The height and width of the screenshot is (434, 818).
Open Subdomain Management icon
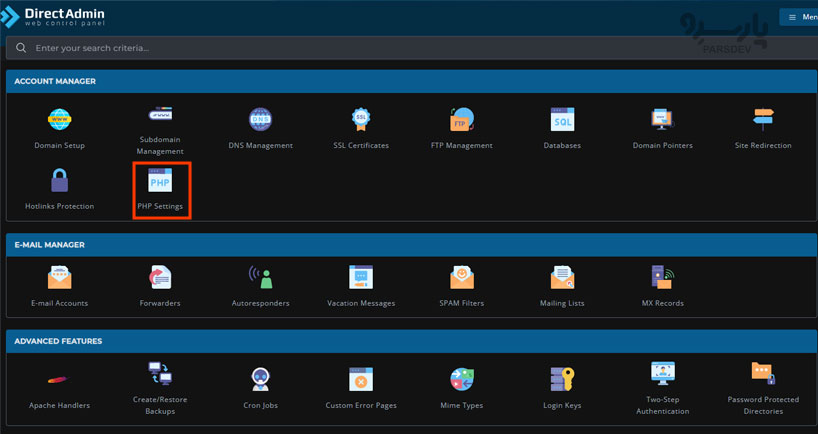tap(160, 114)
